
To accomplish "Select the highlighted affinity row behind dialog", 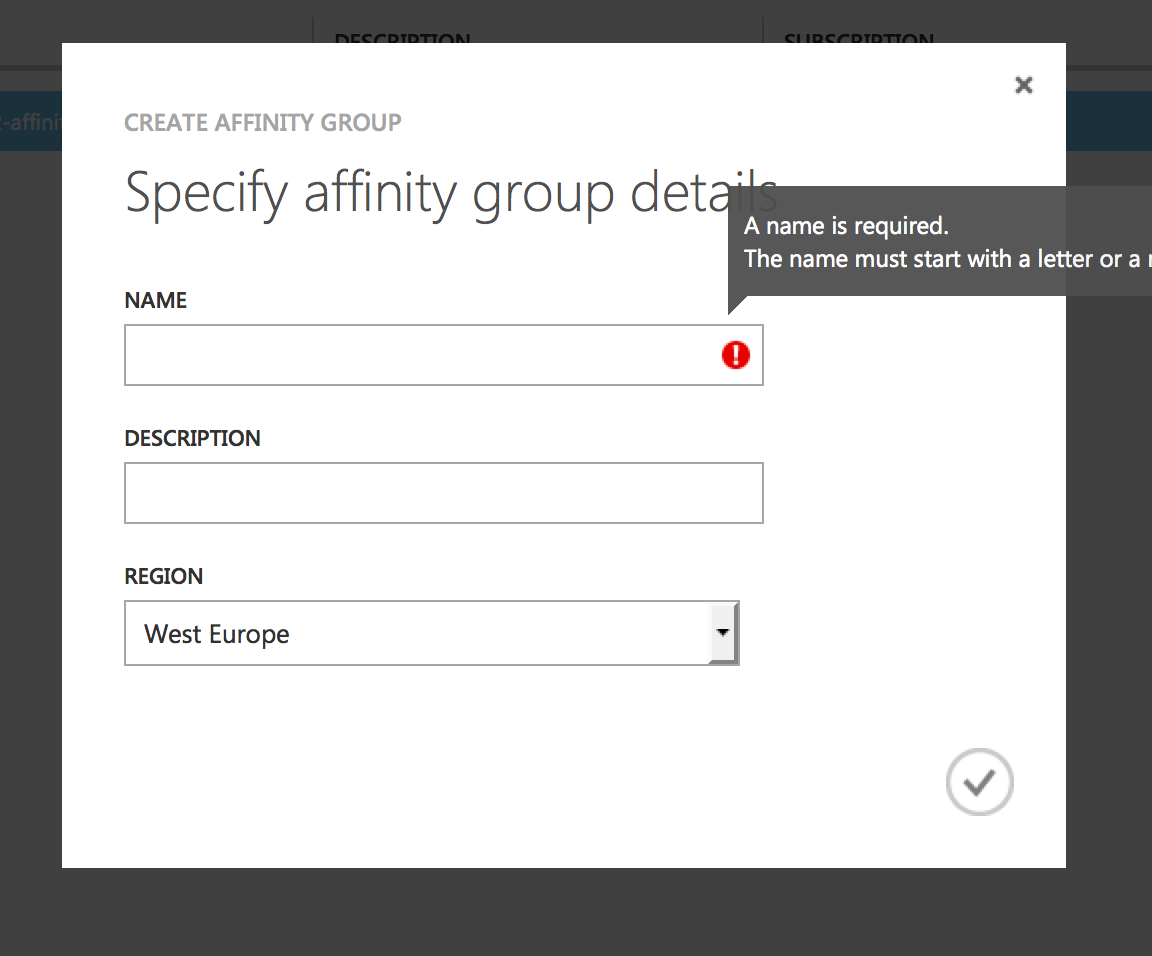I will (x=30, y=122).
